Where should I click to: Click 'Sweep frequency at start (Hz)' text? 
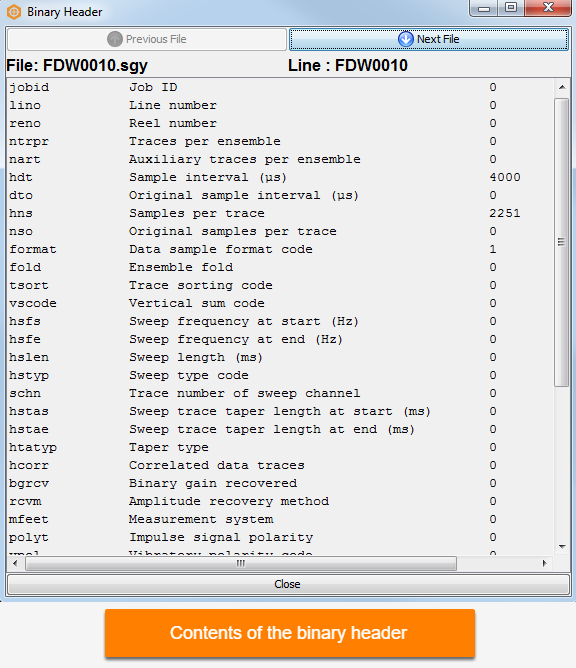pos(244,321)
